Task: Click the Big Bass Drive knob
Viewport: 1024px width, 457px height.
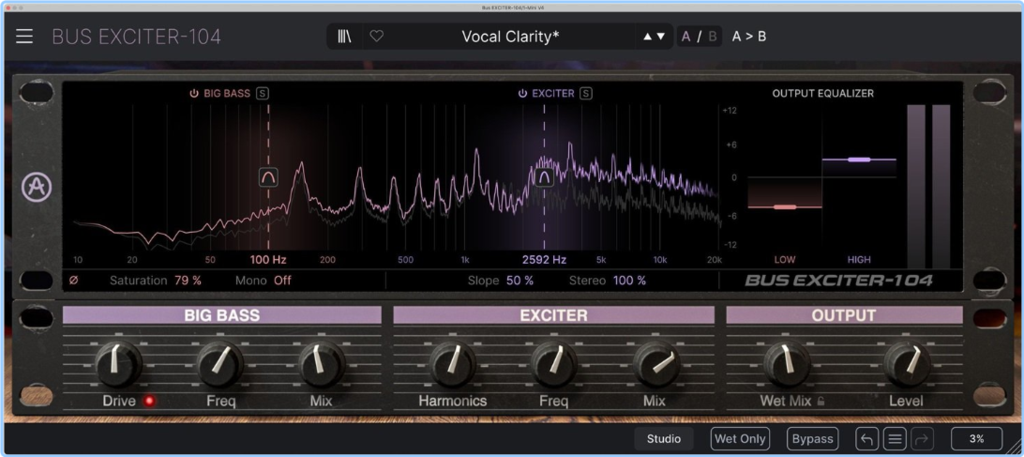Action: tap(118, 364)
